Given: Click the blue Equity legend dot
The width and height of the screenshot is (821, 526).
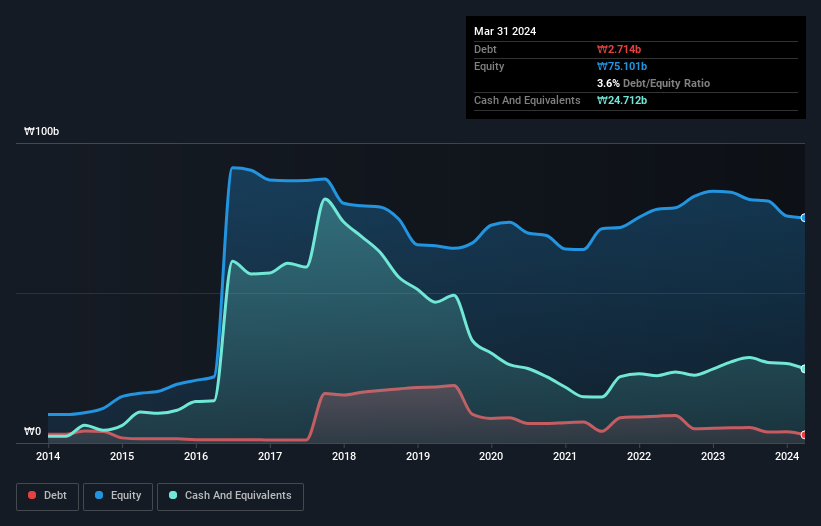Looking at the screenshot, I should point(99,495).
